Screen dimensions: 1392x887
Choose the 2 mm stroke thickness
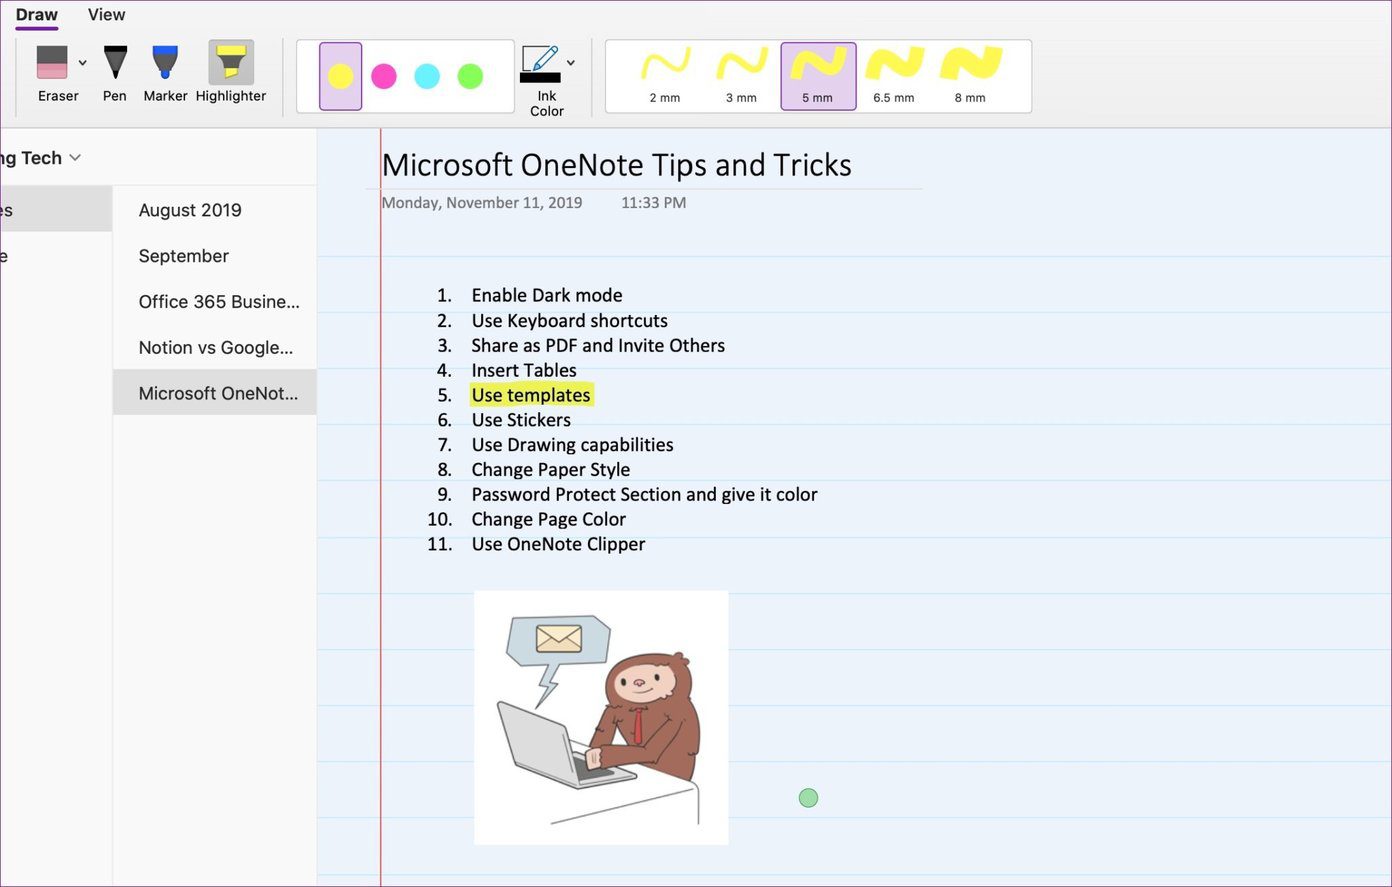tap(665, 76)
